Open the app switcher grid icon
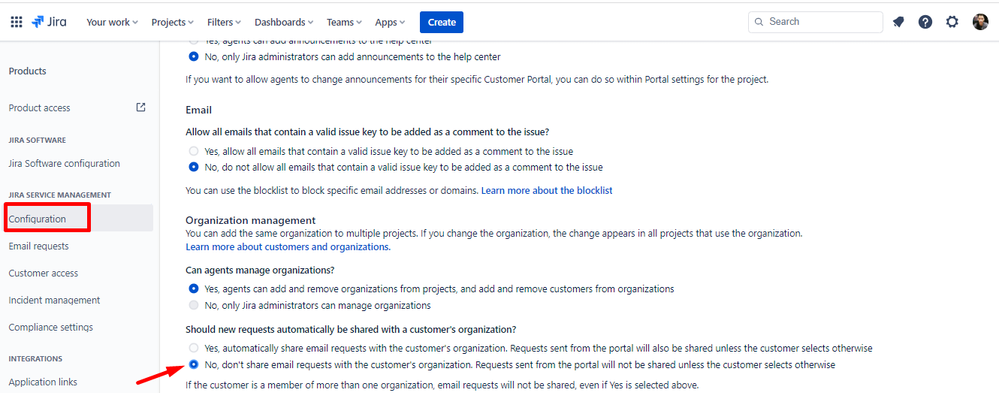Viewport: 999px width, 393px height. click(17, 22)
